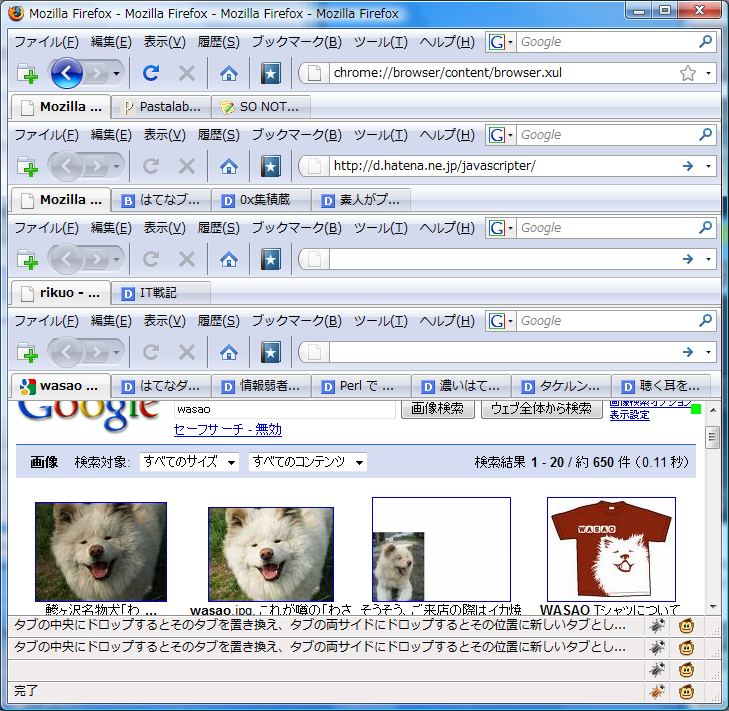The height and width of the screenshot is (711, 729).
Task: Focus the wasao image search field
Action: [x=285, y=409]
